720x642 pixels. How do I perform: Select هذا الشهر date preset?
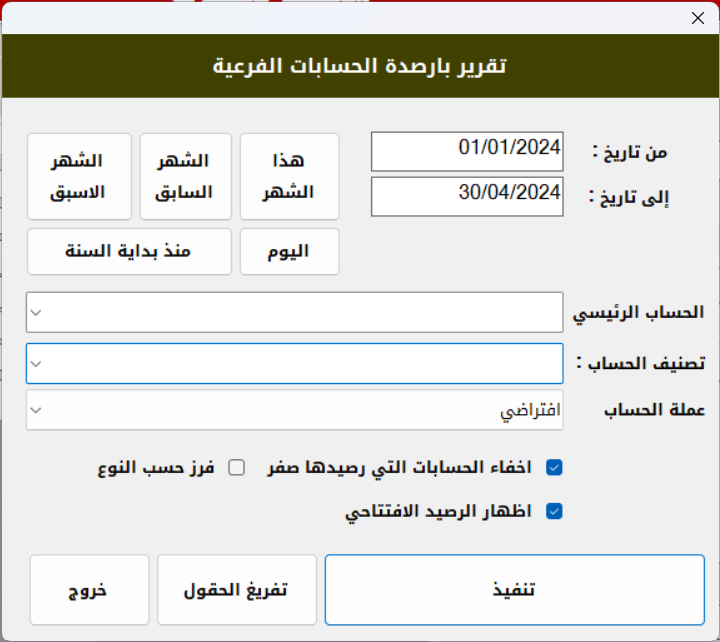tap(289, 176)
